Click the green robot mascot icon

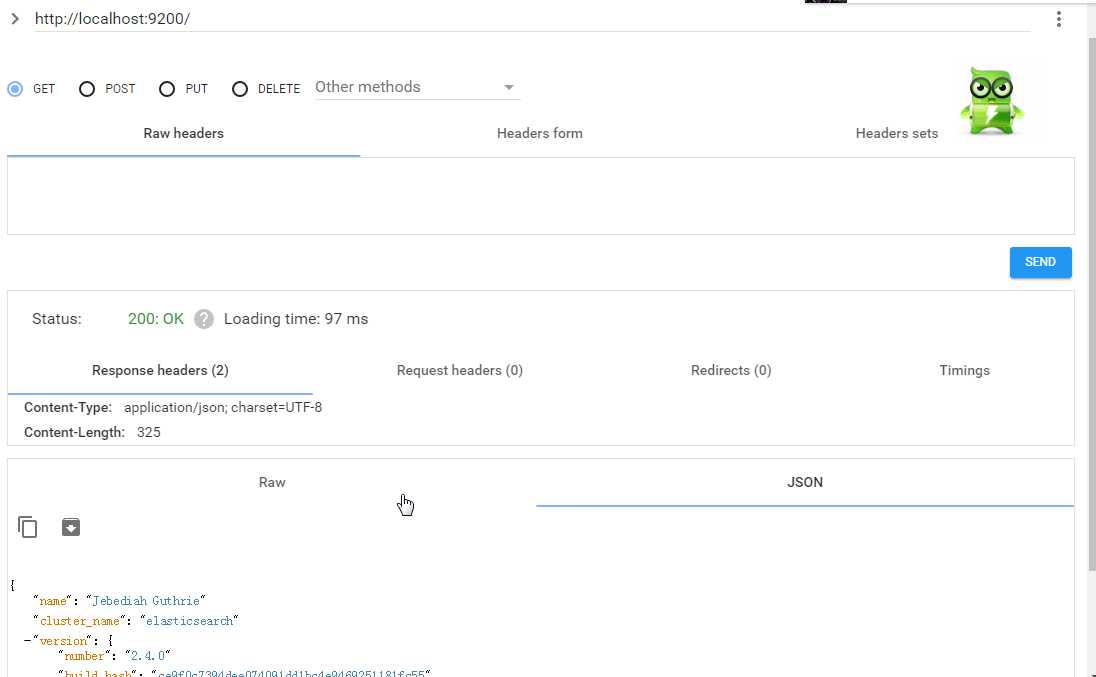tap(991, 101)
